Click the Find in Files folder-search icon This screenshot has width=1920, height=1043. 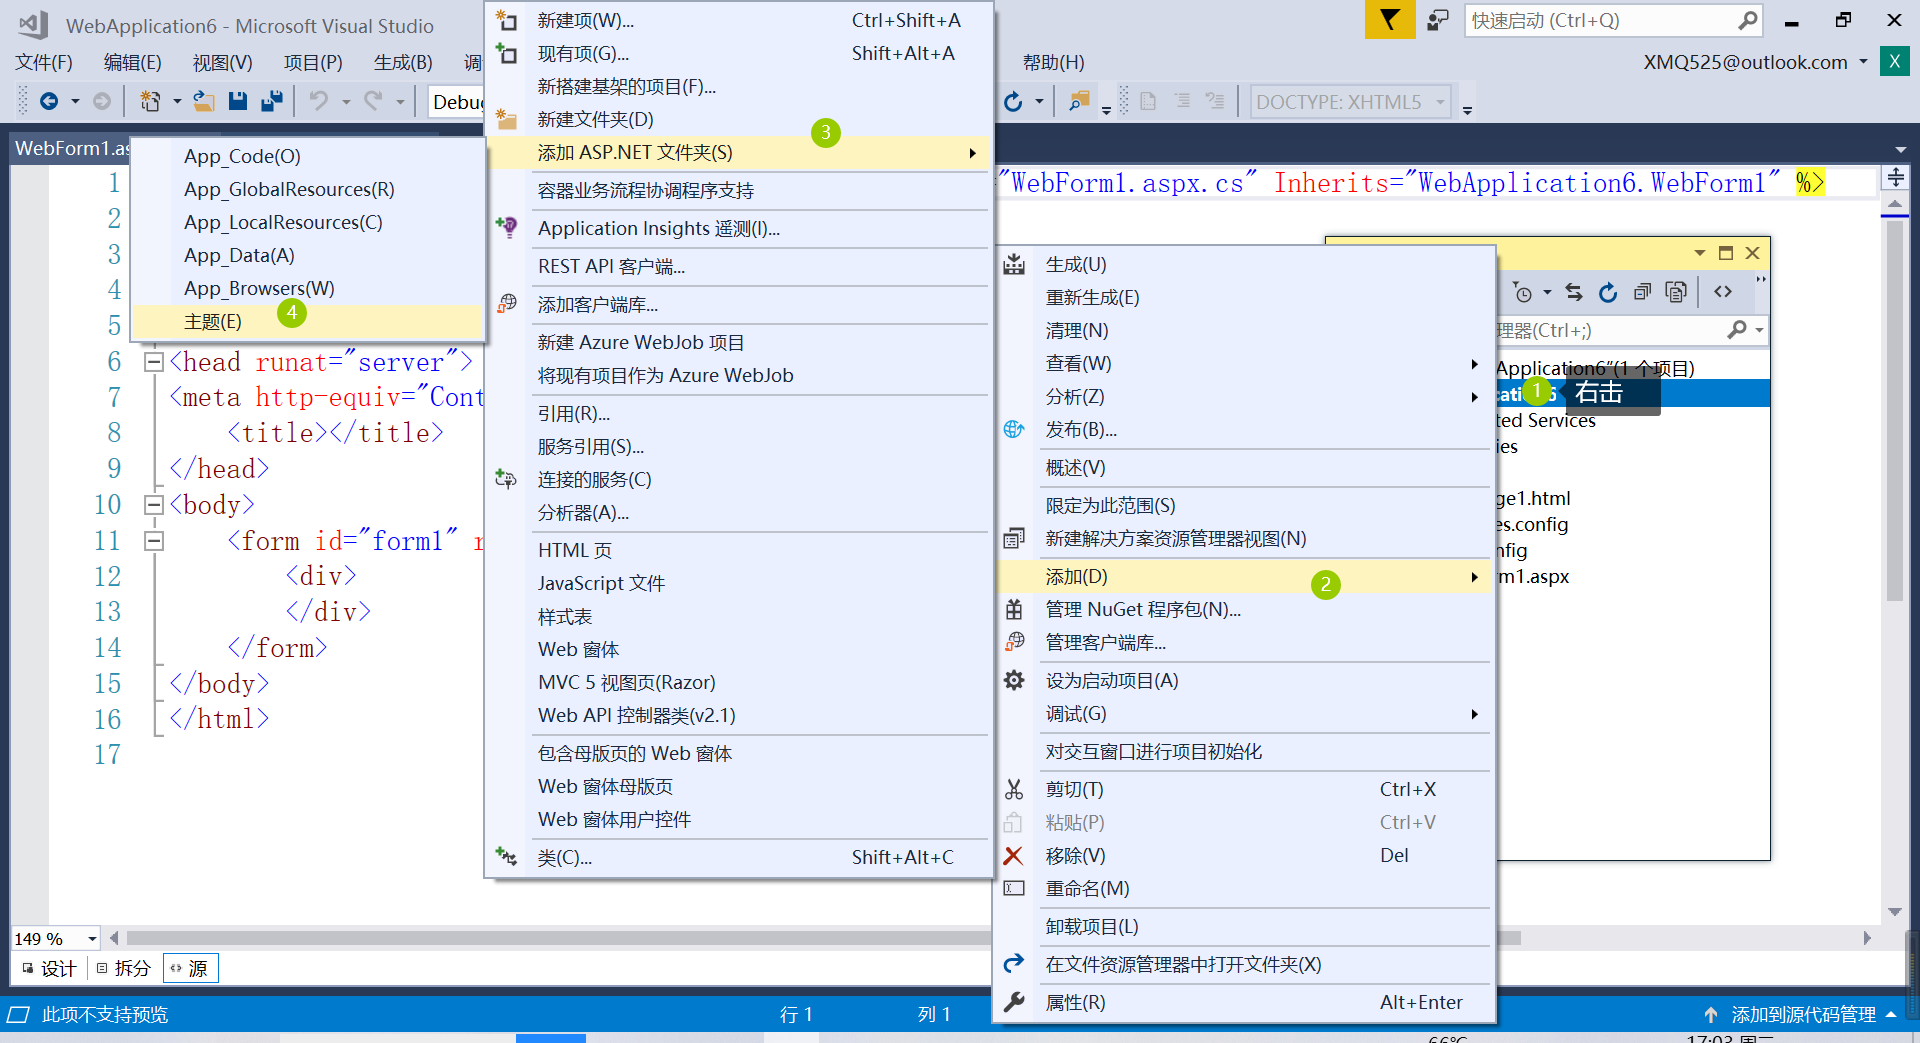(1079, 101)
